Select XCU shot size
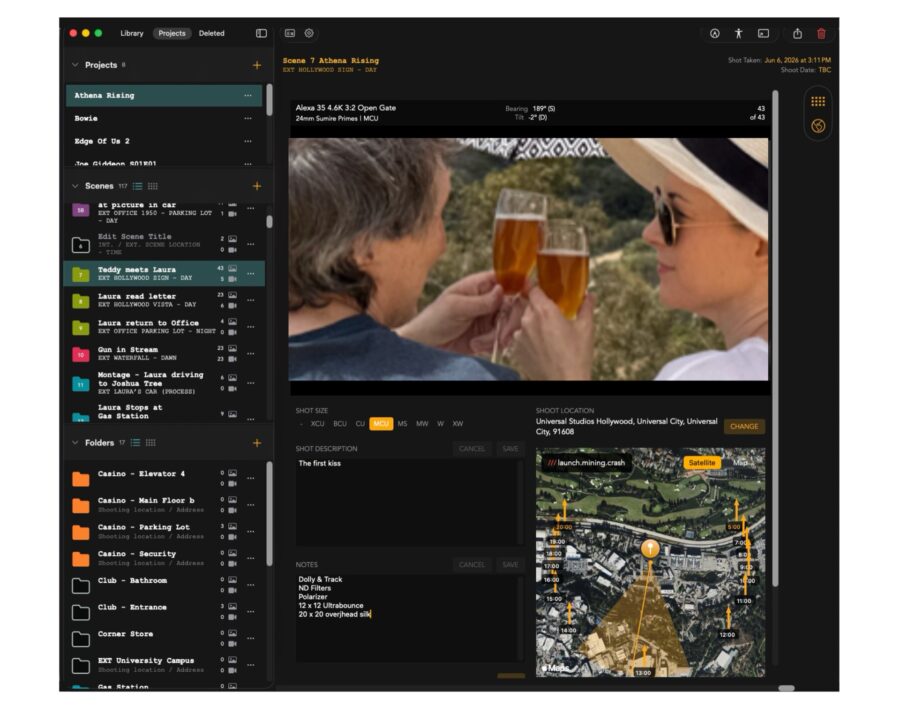 [x=317, y=424]
